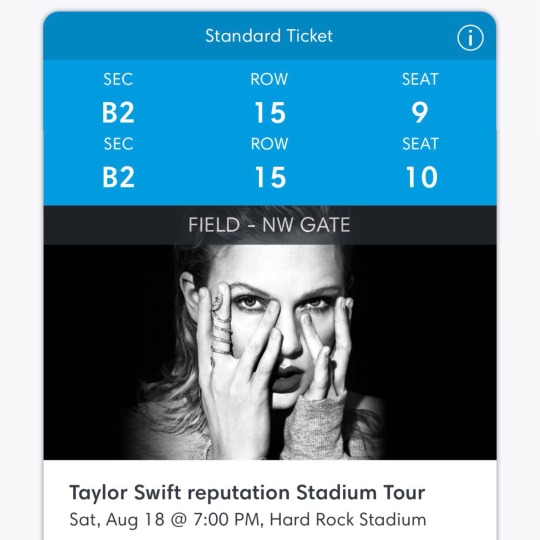Tap the first SEC label
This screenshot has height=540, width=540.
pyautogui.click(x=118, y=79)
